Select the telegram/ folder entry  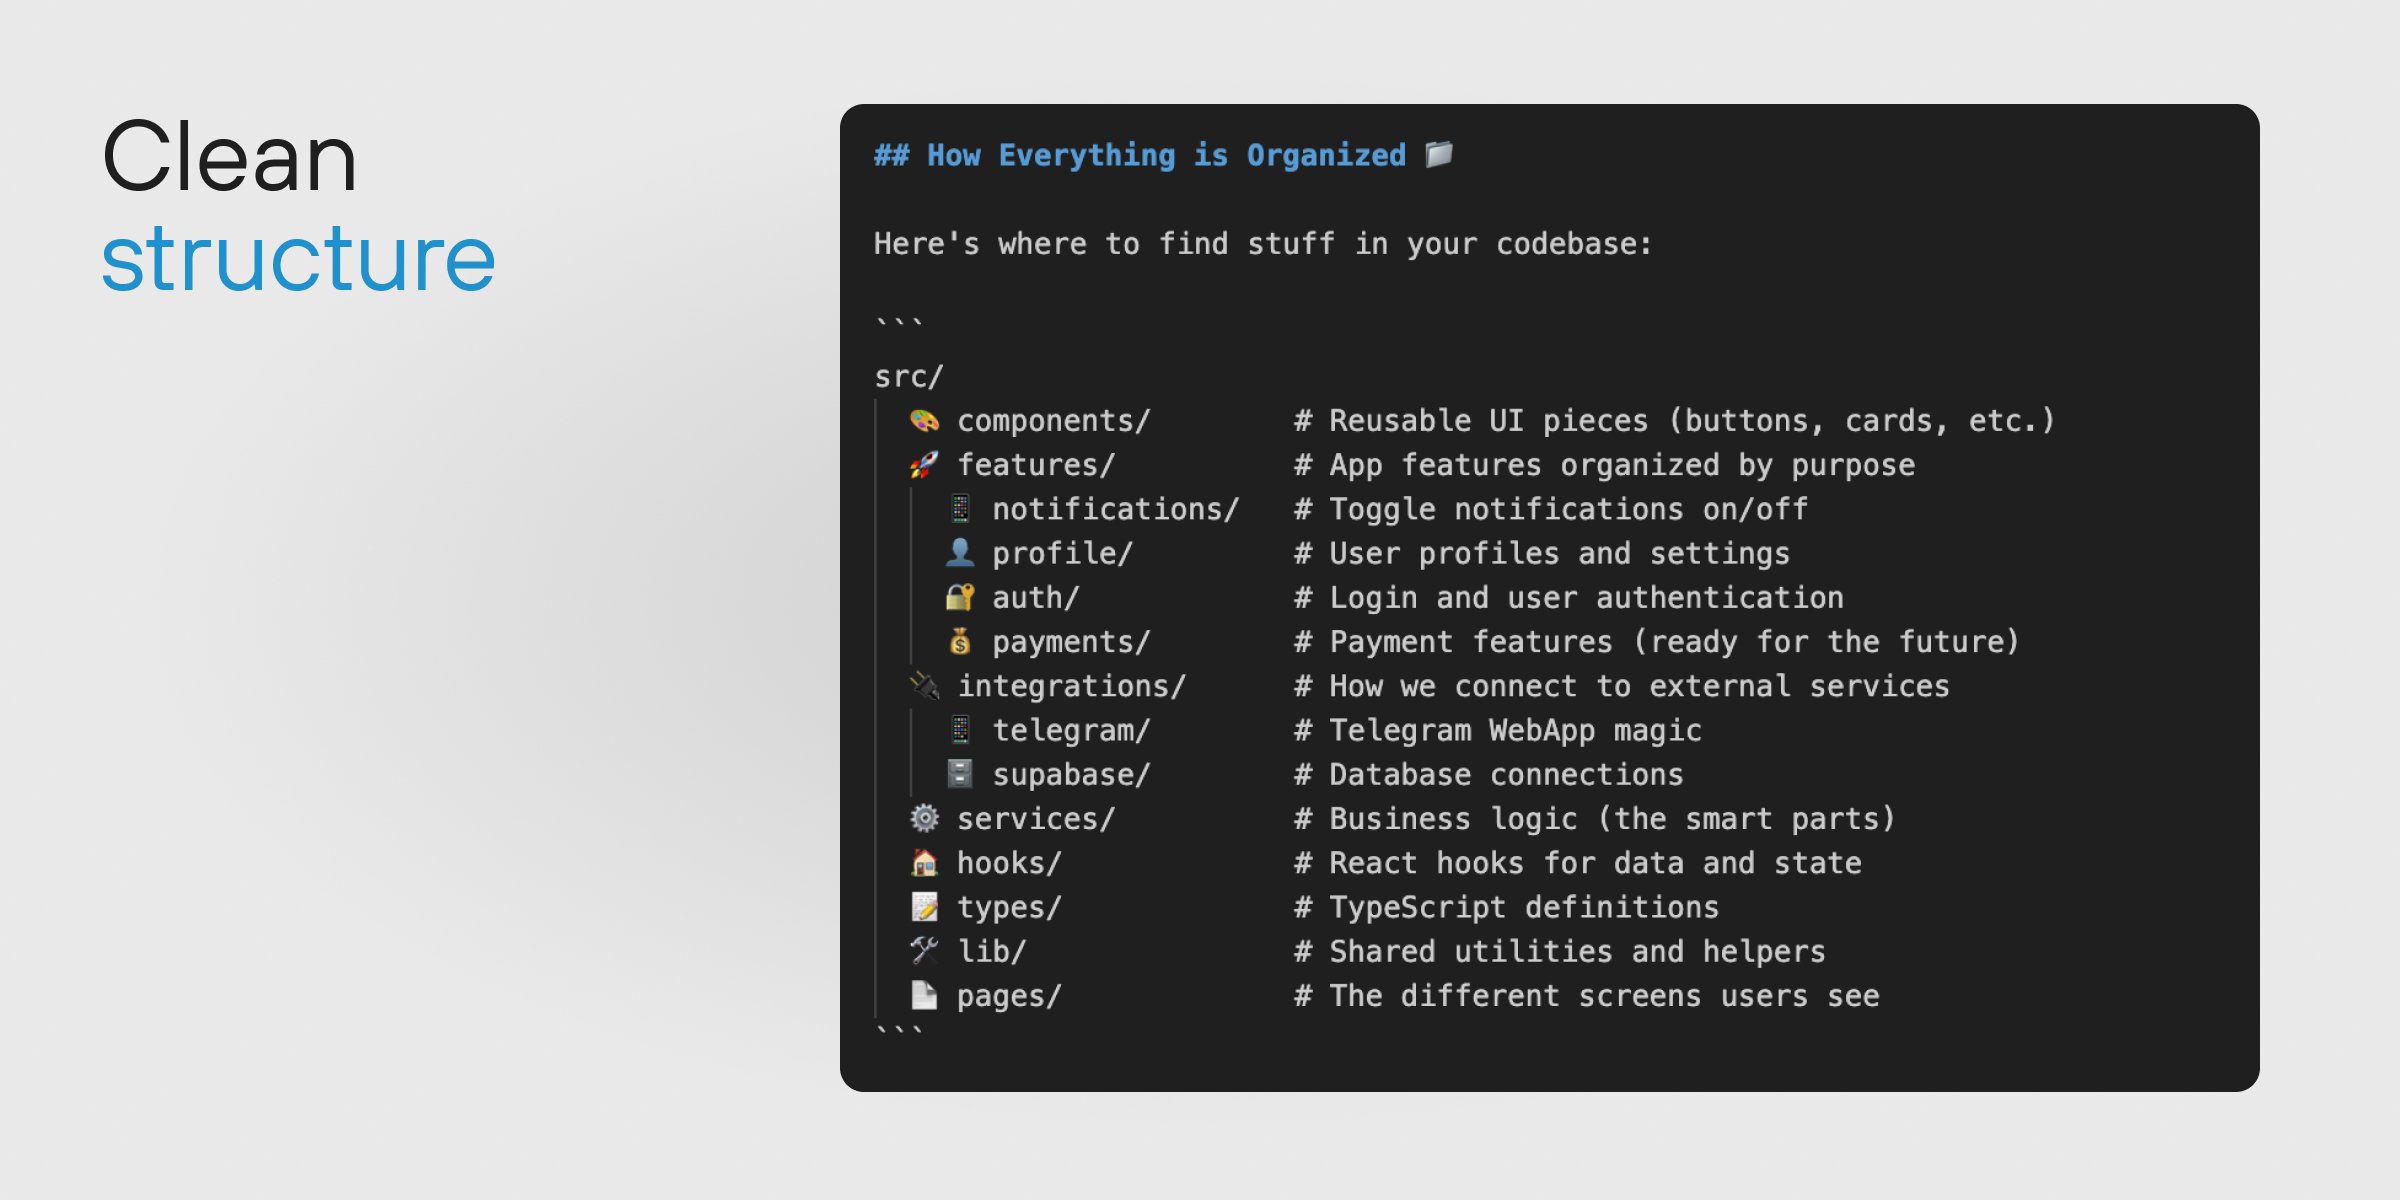(1070, 731)
